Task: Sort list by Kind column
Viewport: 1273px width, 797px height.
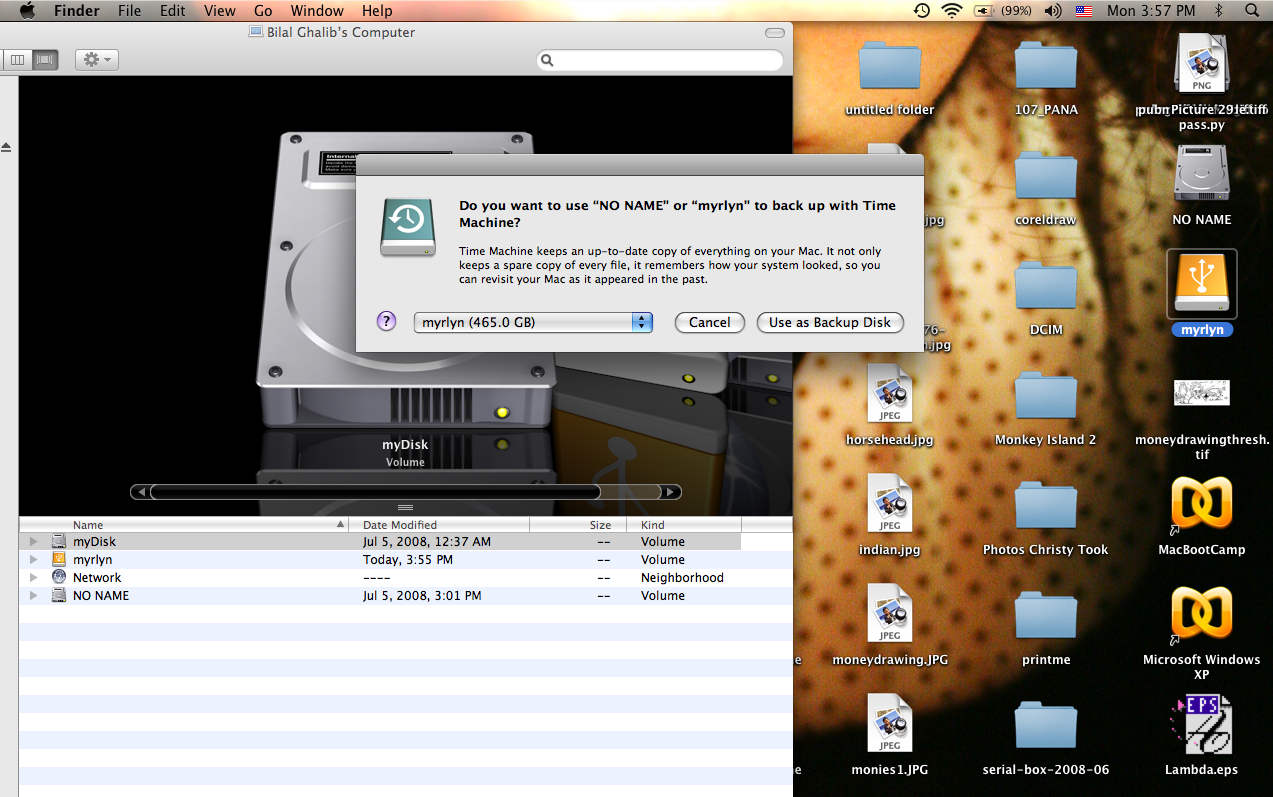Action: point(684,524)
